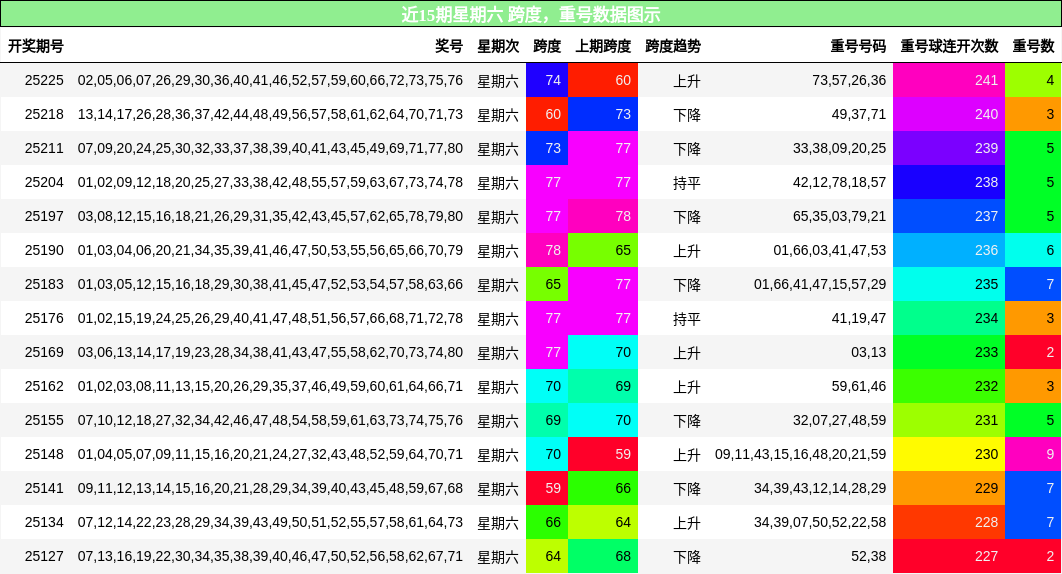The height and width of the screenshot is (574, 1062).
Task: Click the span cell 78 in row 25190
Action: click(x=547, y=251)
